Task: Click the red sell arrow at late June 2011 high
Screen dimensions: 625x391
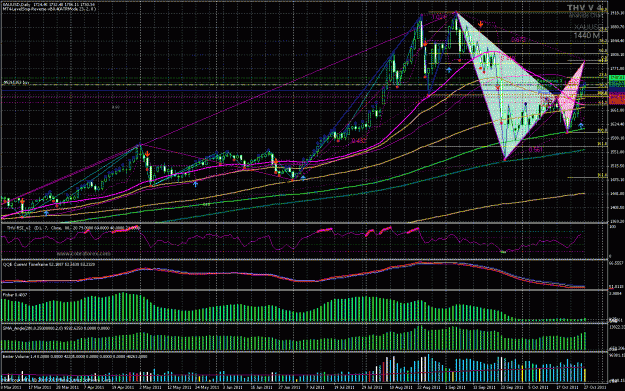Action: (275, 162)
